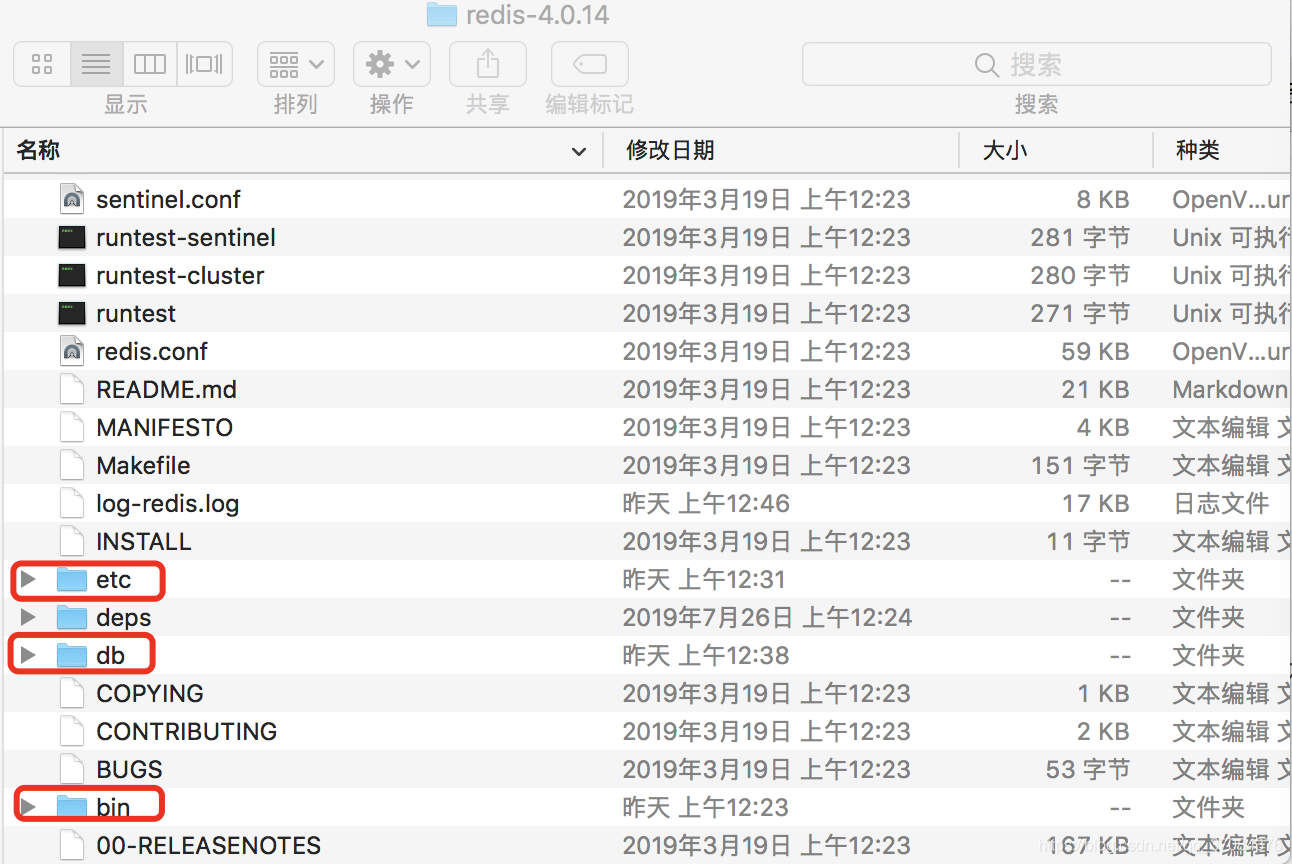Image resolution: width=1292 pixels, height=864 pixels.
Task: Click the edit tags (编辑标记) button
Action: point(590,65)
